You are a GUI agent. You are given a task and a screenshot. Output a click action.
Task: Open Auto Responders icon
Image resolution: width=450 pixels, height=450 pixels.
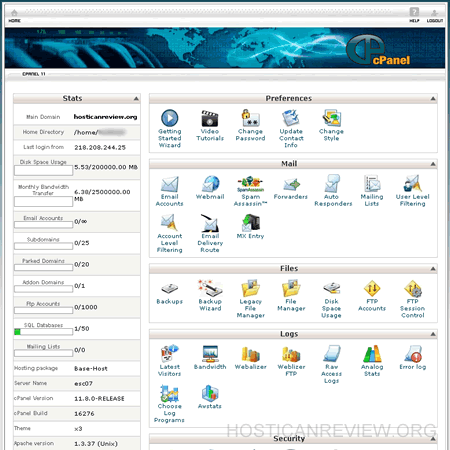[331, 184]
